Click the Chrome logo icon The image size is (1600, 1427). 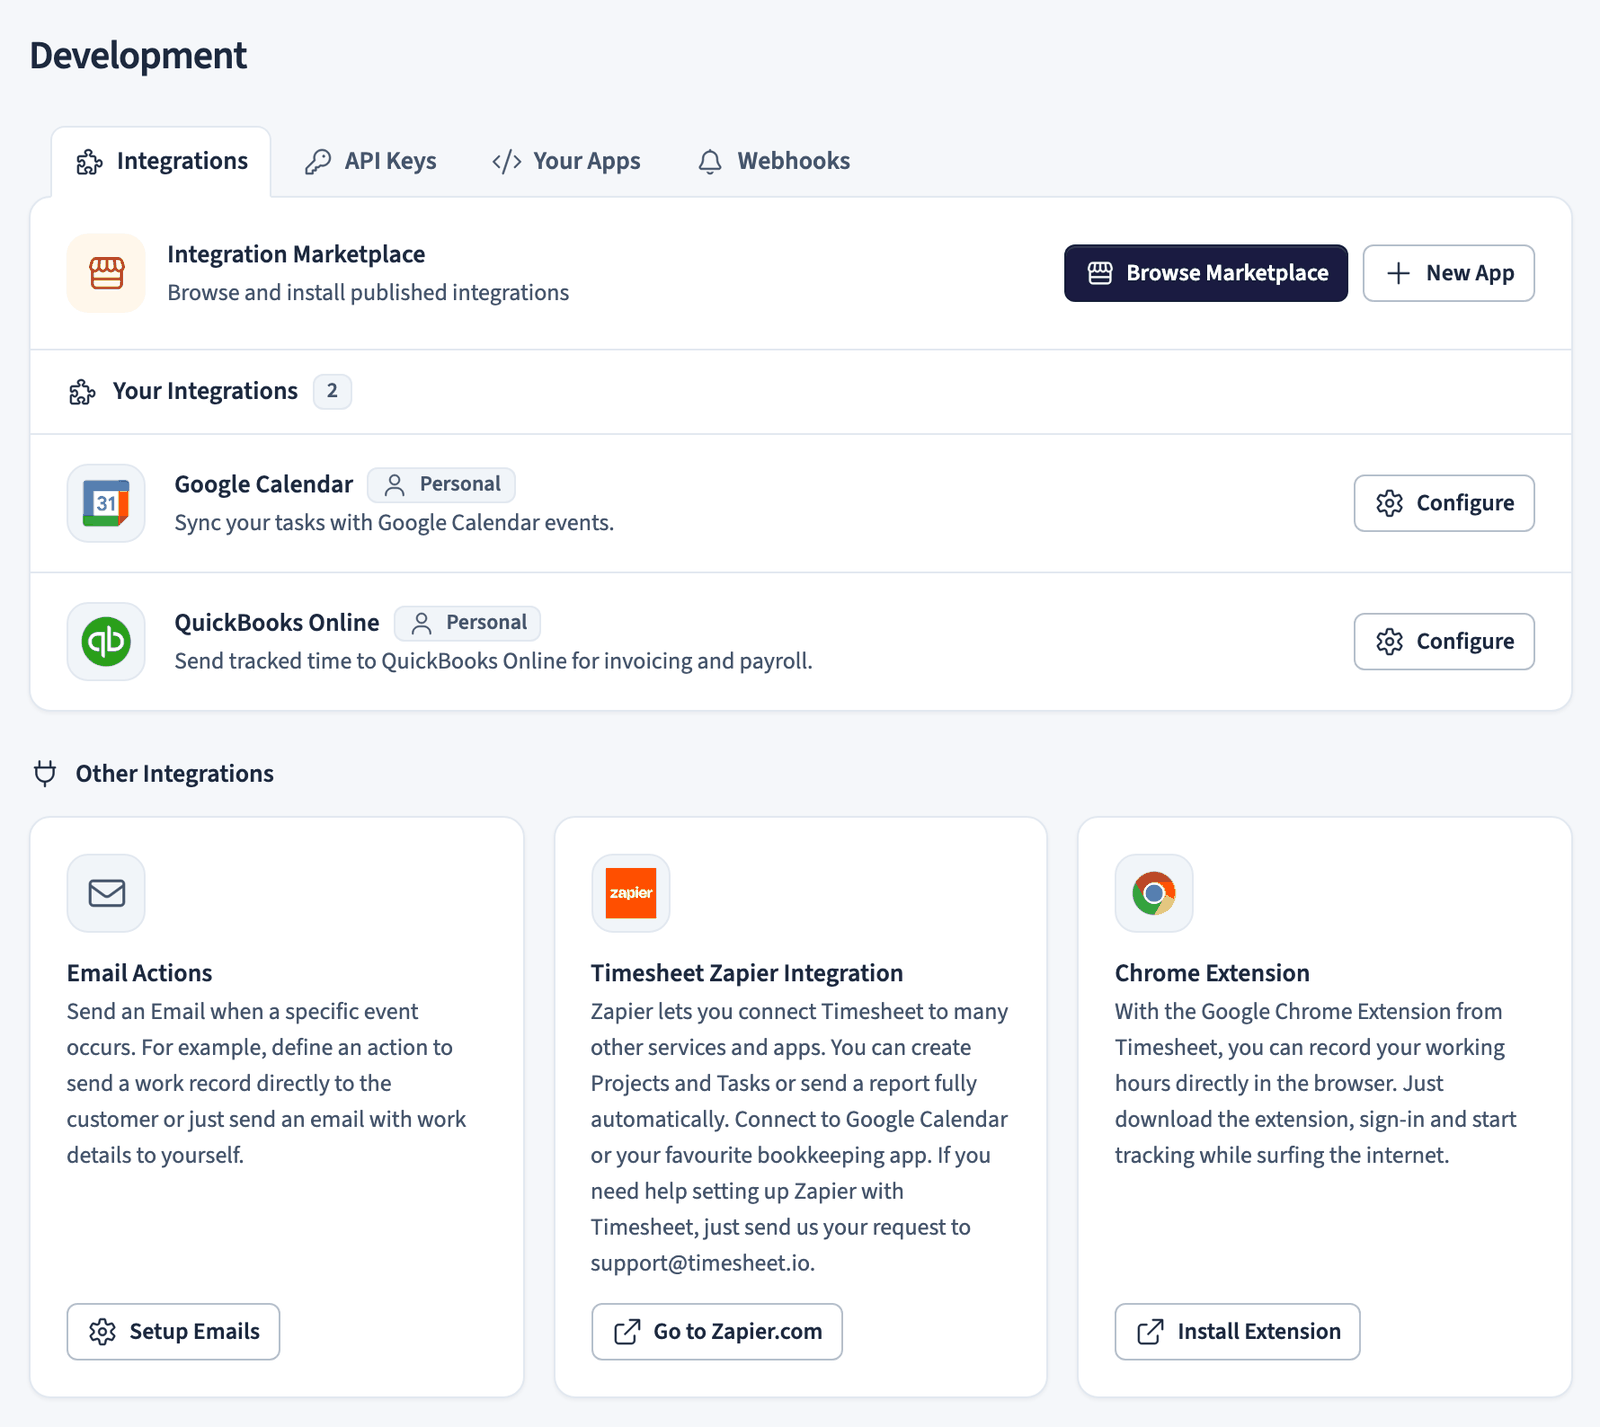pyautogui.click(x=1154, y=893)
